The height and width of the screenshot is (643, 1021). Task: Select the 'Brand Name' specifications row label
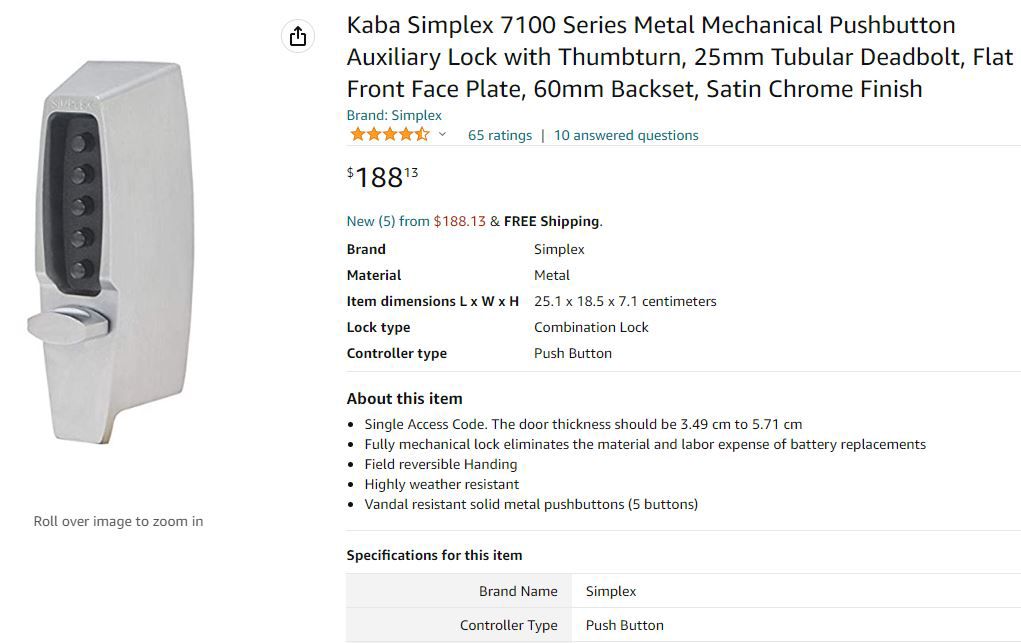pos(518,591)
